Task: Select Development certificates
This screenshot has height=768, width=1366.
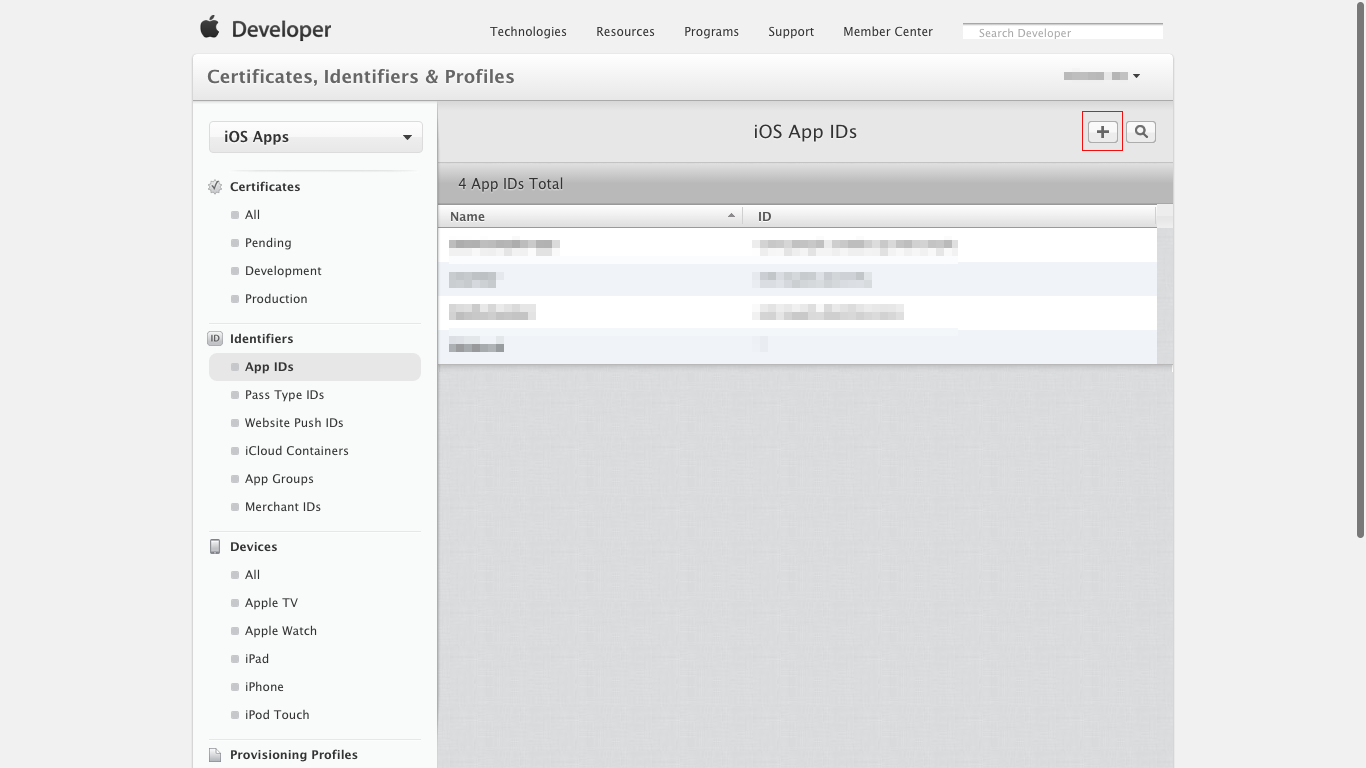Action: point(283,271)
